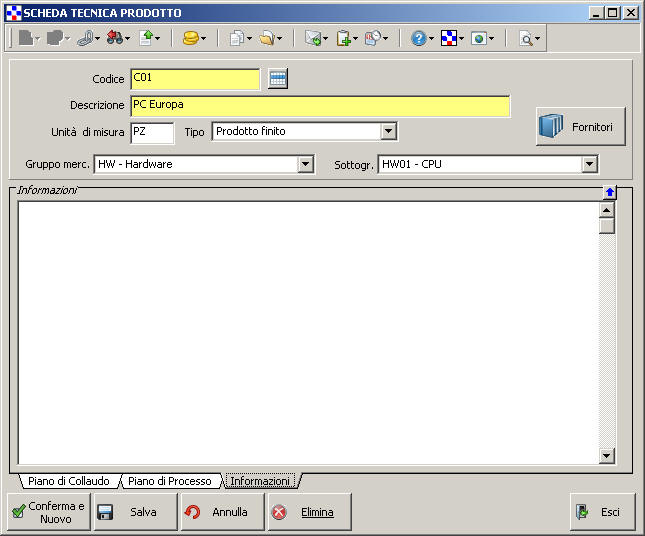Click the paperclip attachment icon in the toolbar
Screen dimensions: 645x536
click(85, 38)
